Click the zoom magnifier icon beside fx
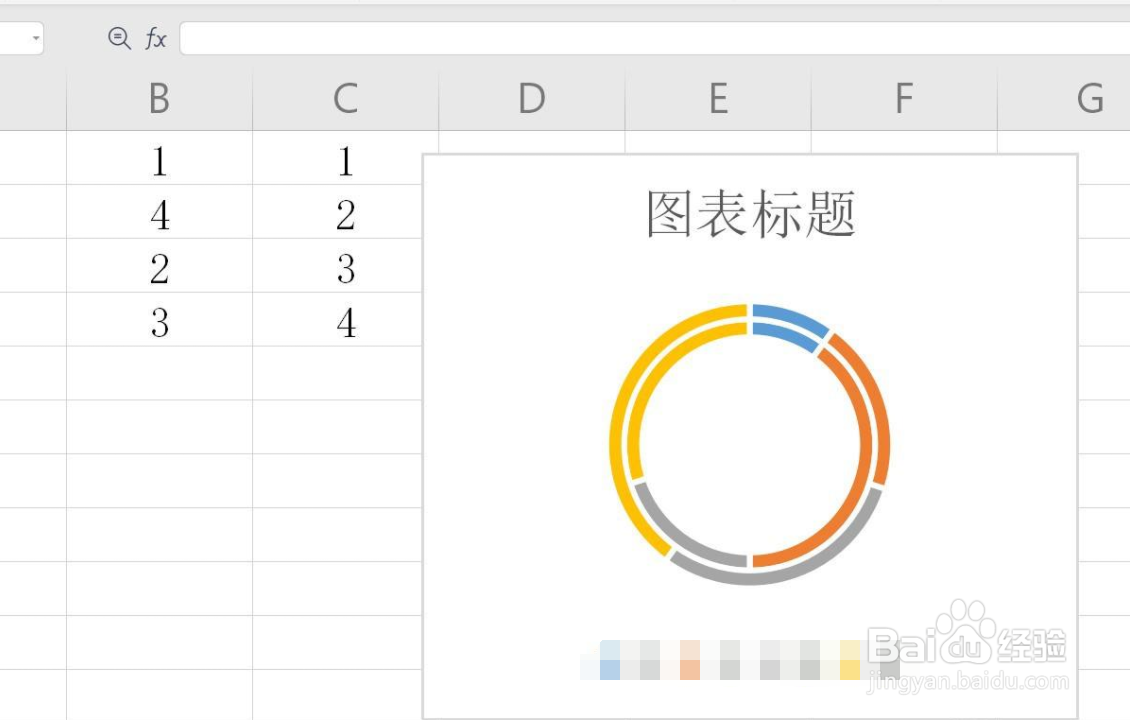Viewport: 1130px width, 720px height. point(119,38)
